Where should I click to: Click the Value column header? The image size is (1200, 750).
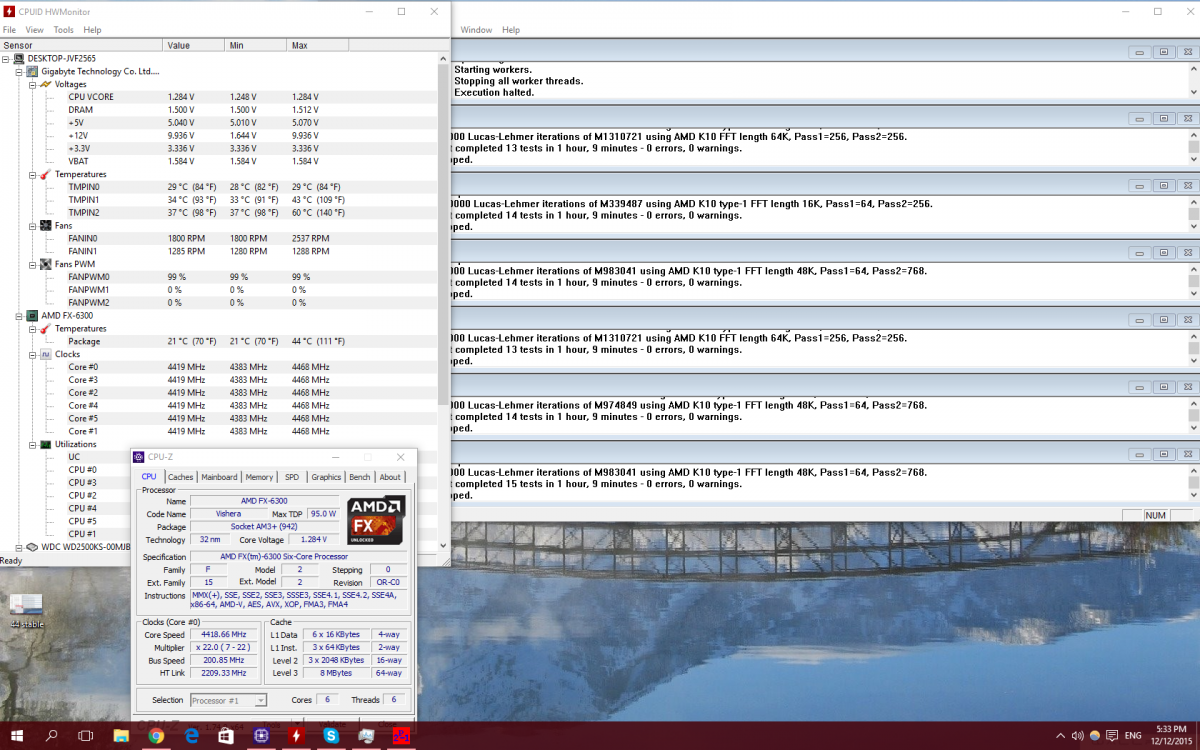[x=194, y=45]
